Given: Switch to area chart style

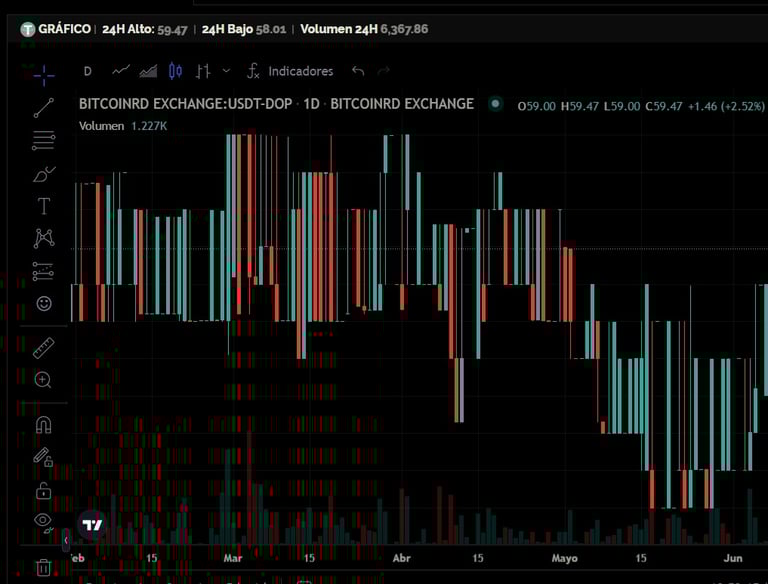Looking at the screenshot, I should click(148, 72).
